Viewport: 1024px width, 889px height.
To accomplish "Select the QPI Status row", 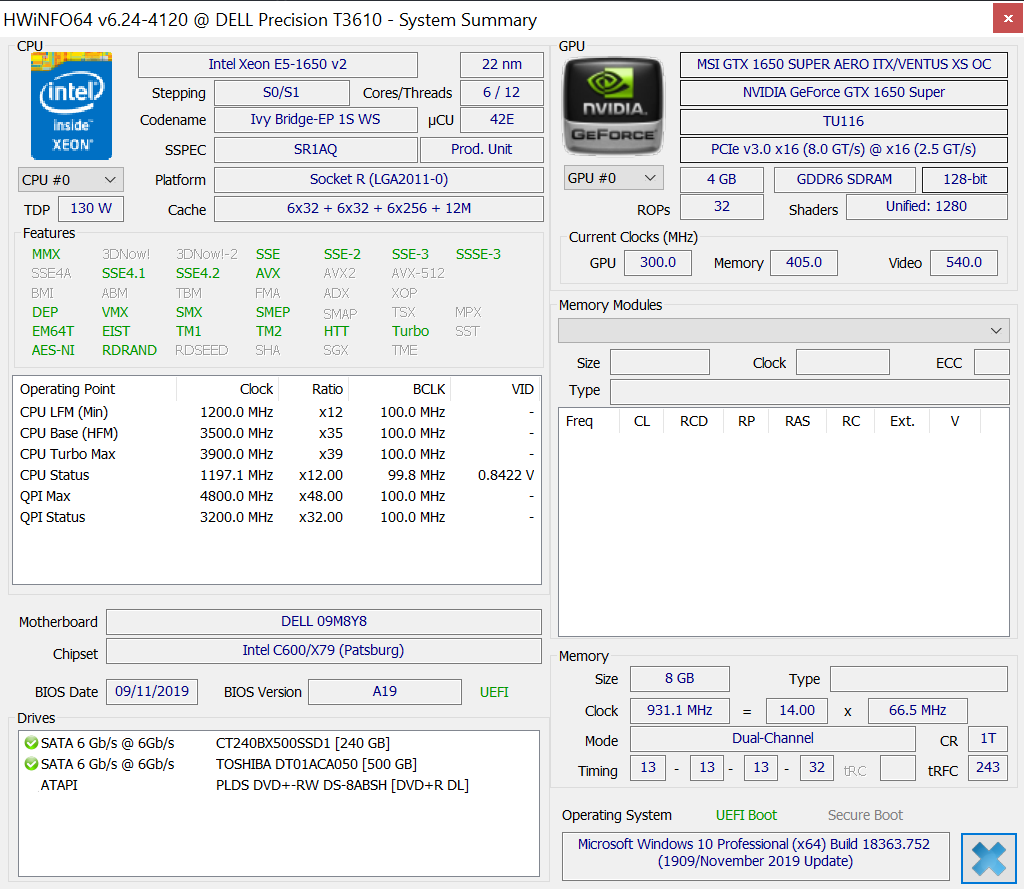I will tap(277, 517).
